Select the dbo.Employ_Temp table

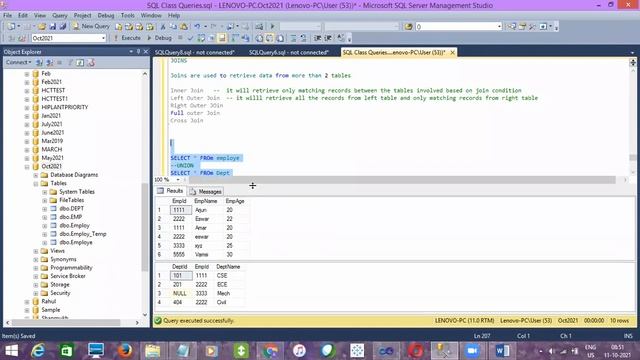click(x=82, y=234)
